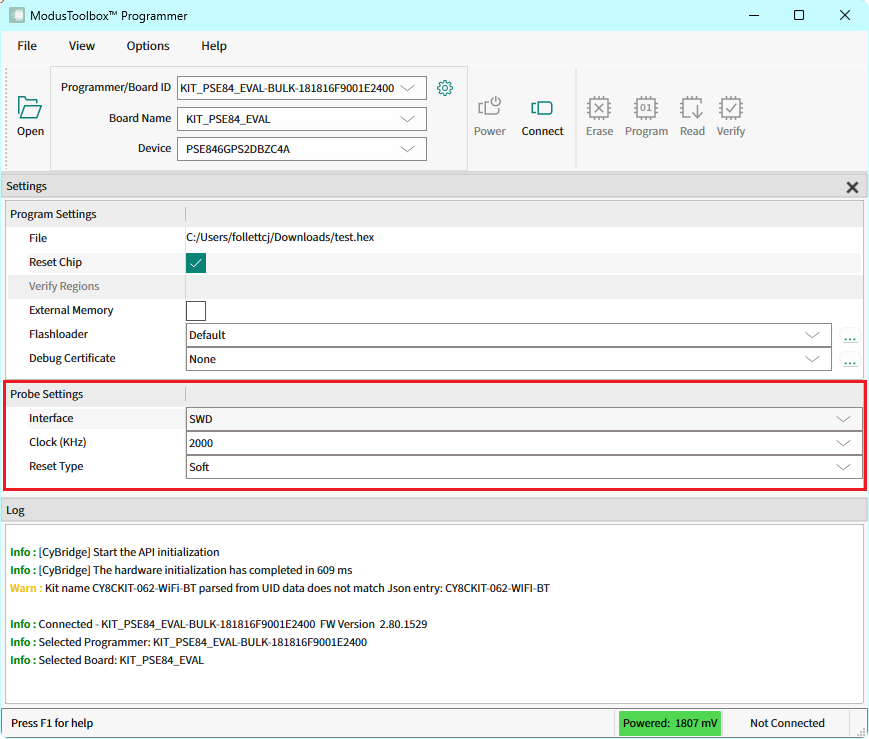This screenshot has height=739, width=869.
Task: Click the Connect icon in toolbar
Action: 542,108
